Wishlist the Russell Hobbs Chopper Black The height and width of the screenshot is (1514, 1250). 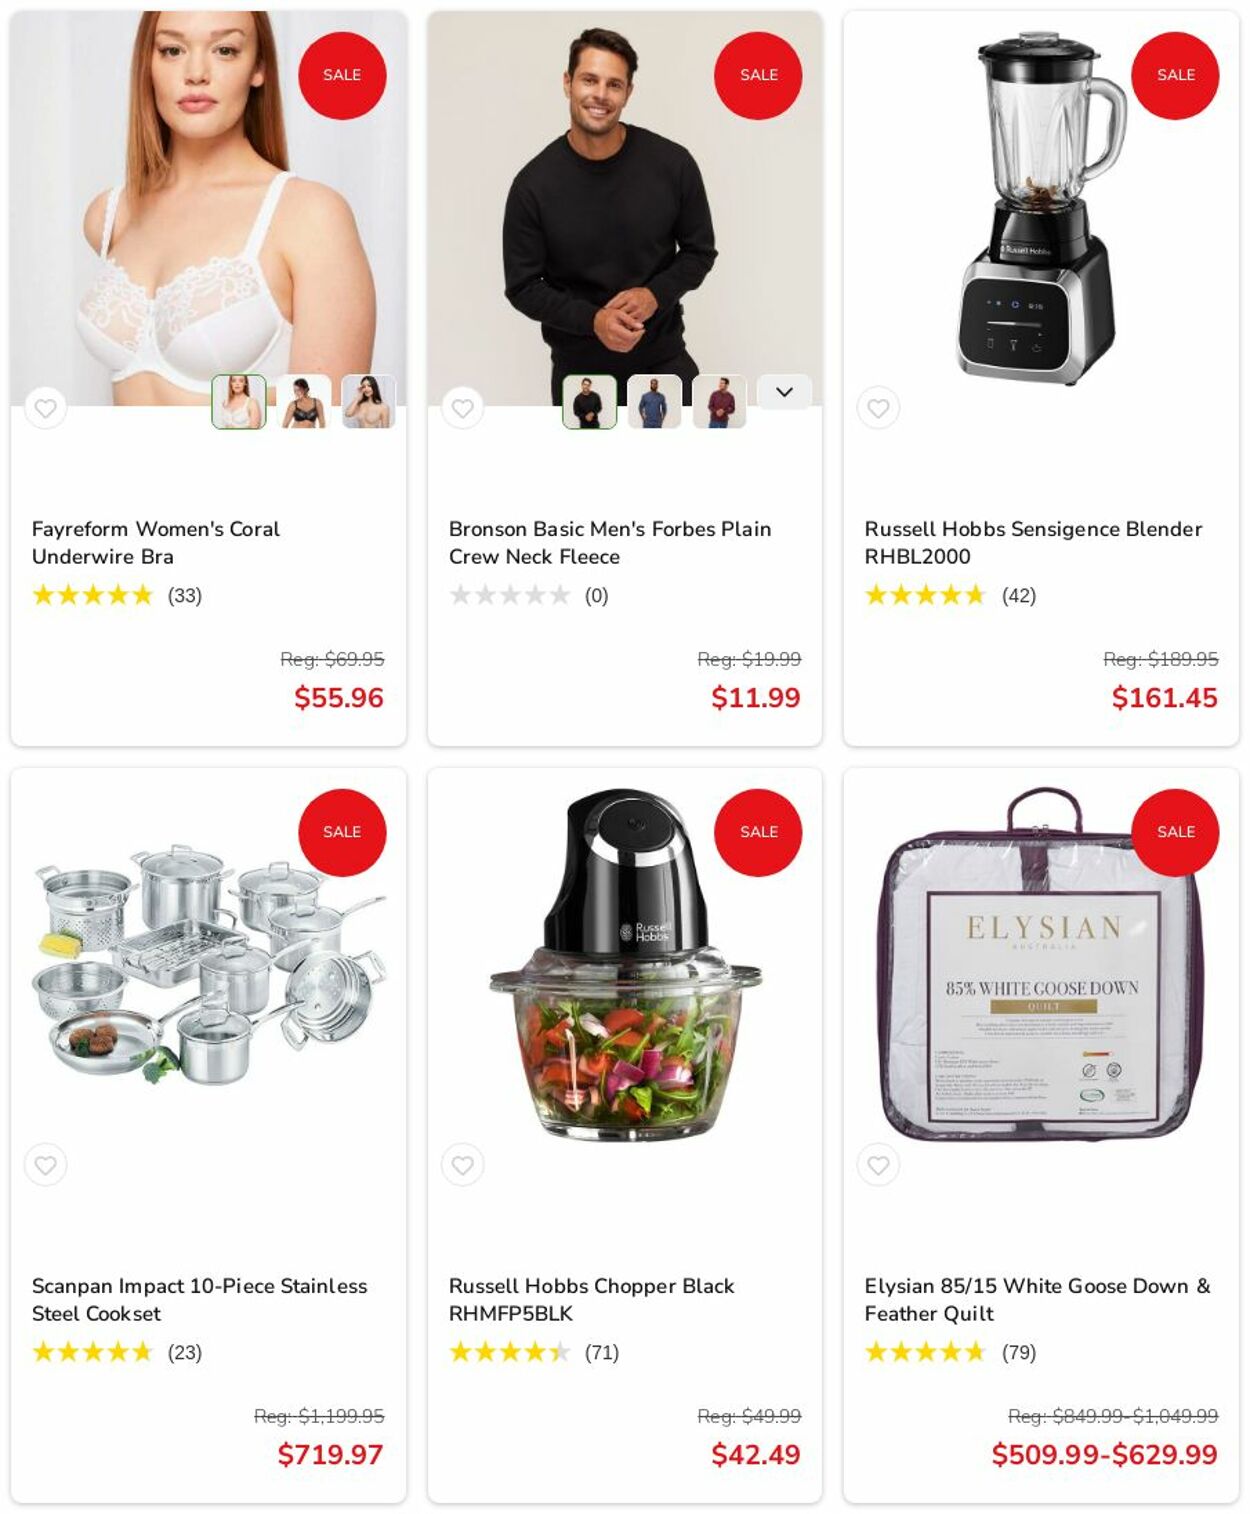[x=462, y=1165]
